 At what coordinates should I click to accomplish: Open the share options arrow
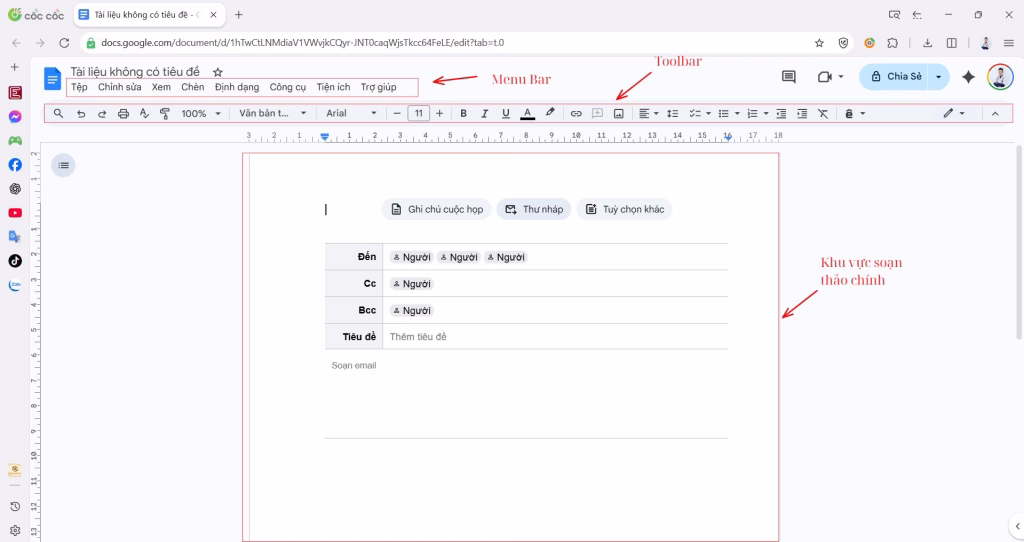(939, 76)
